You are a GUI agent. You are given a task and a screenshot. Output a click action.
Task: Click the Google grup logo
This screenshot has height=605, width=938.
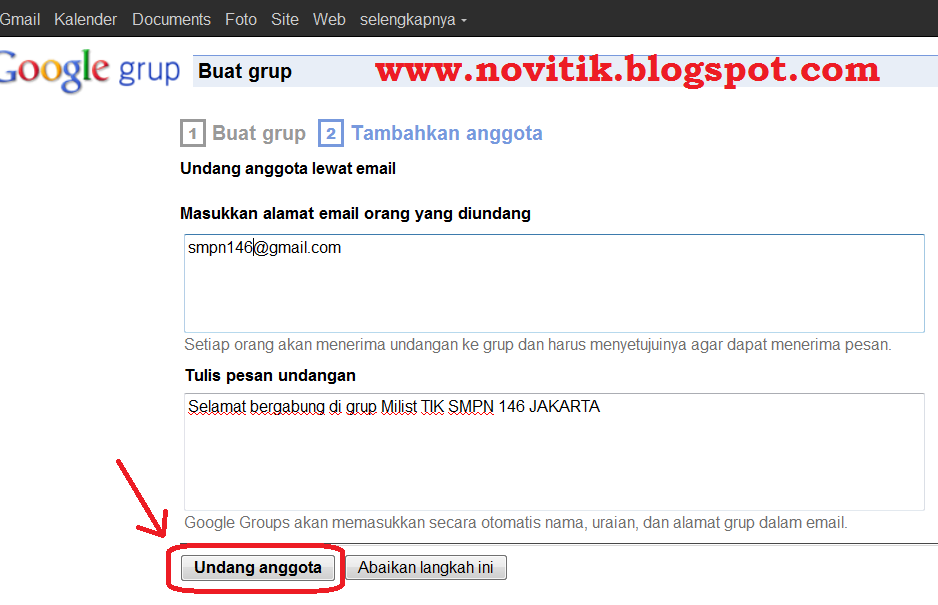tap(90, 71)
